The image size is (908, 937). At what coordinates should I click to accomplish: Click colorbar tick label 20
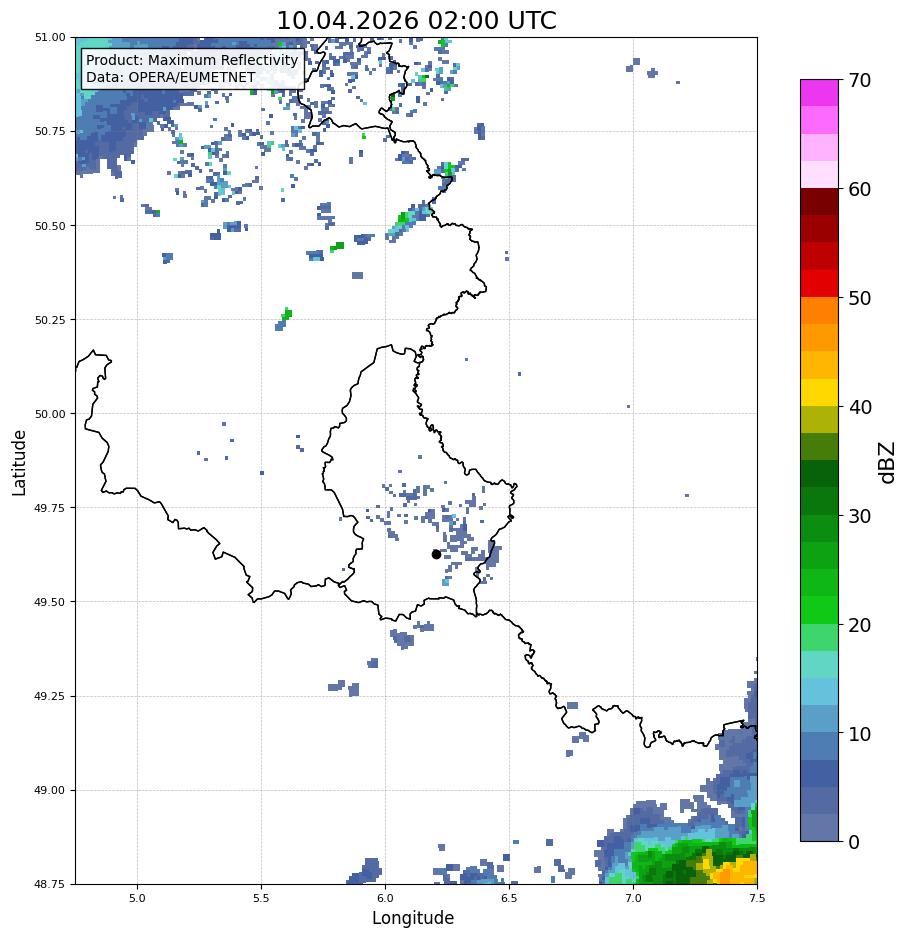pyautogui.click(x=860, y=625)
